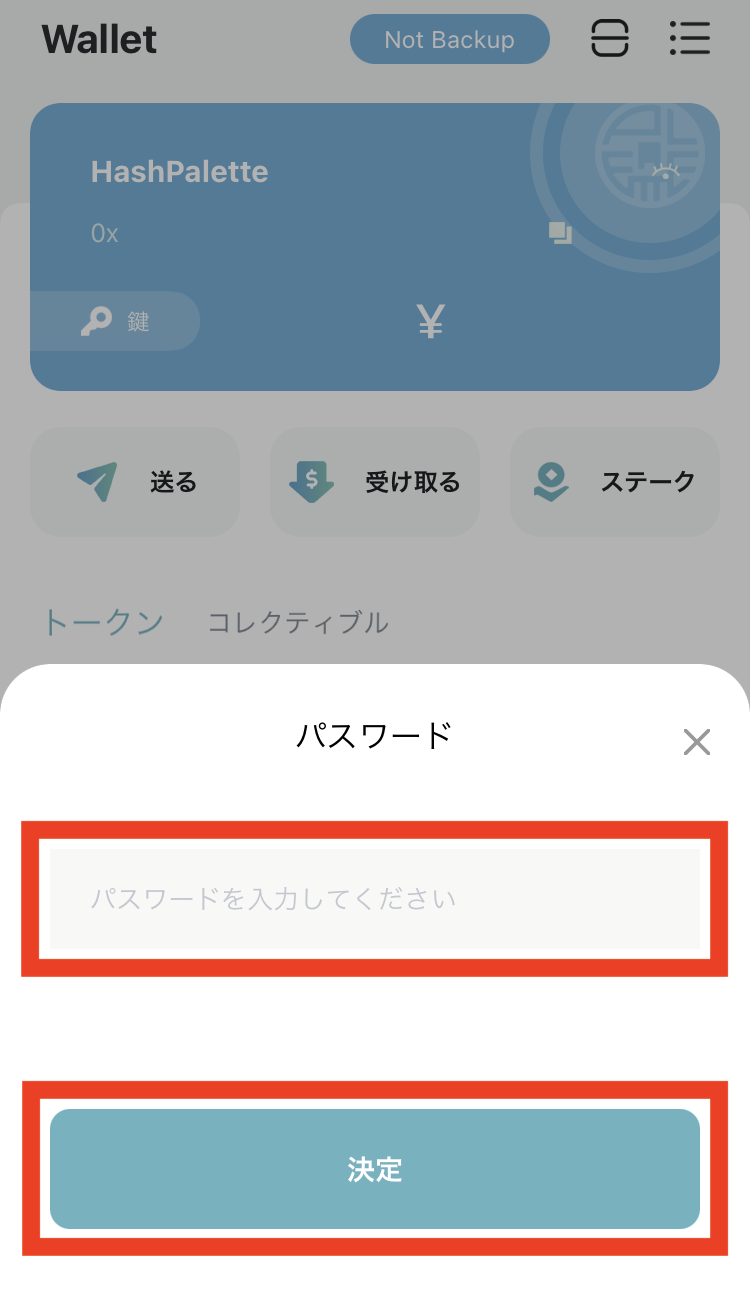Screen dimensions: 750x1289
Task: Copy wallet address using copy icon
Action: coord(560,234)
